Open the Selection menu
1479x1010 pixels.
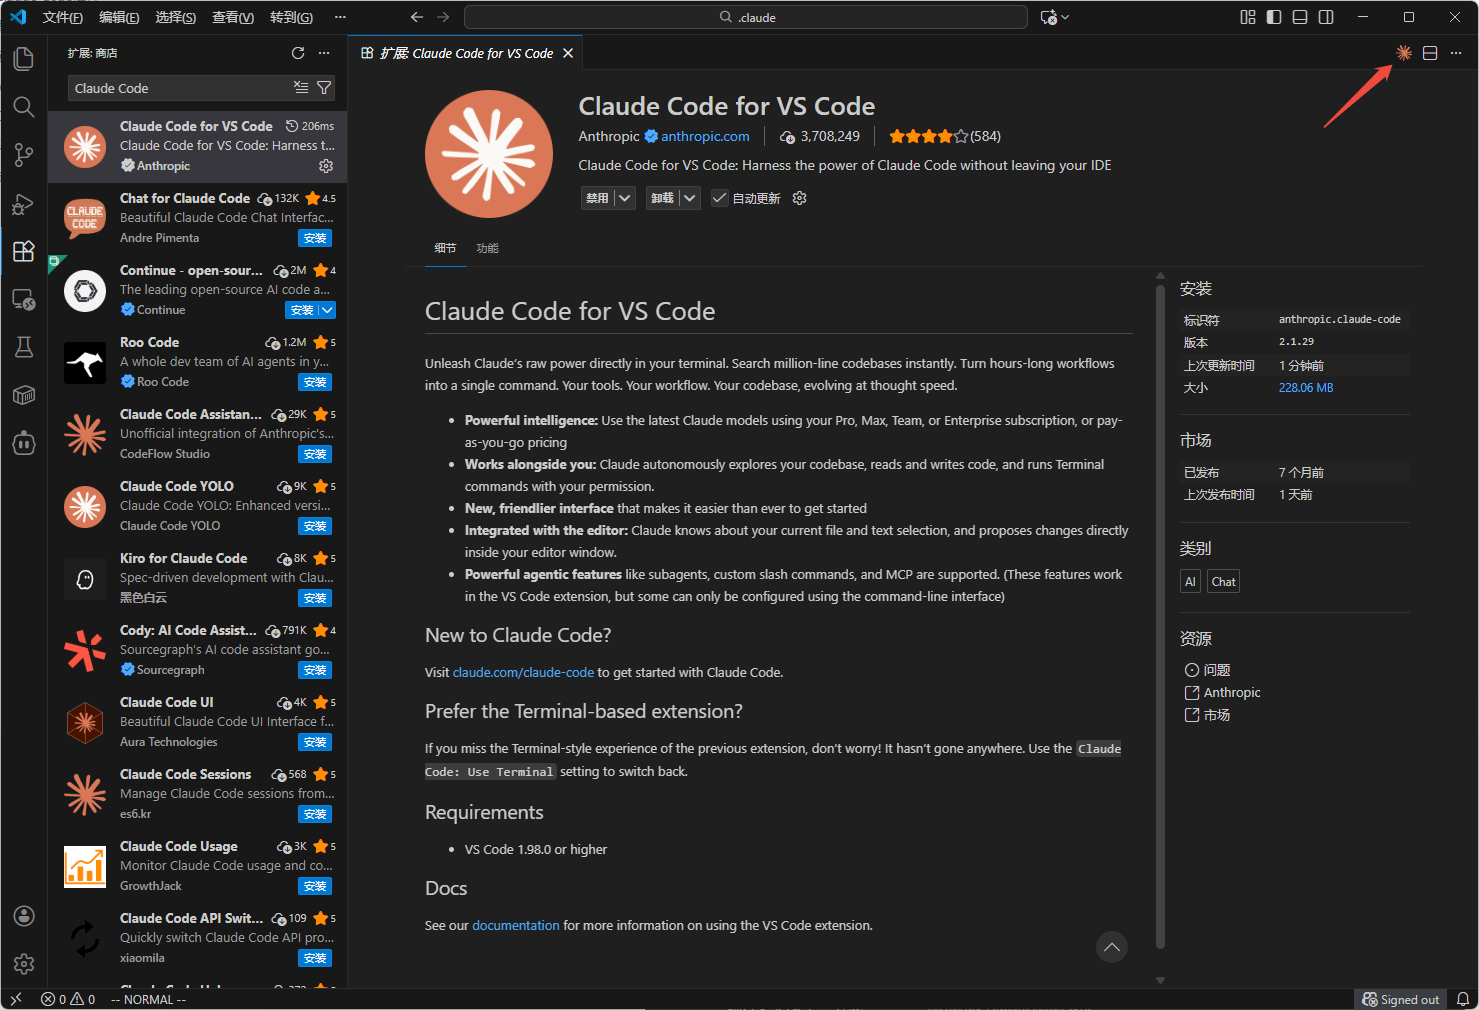(x=175, y=17)
